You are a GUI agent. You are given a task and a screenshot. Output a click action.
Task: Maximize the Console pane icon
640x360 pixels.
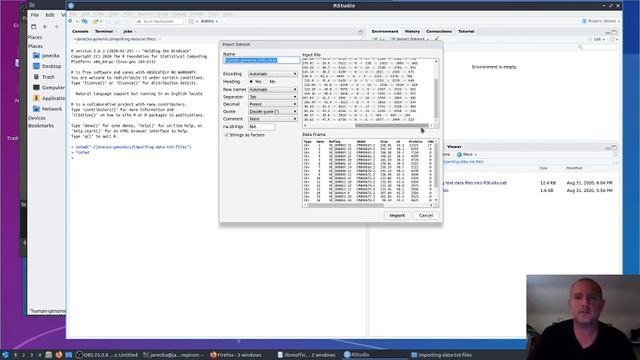[360, 32]
